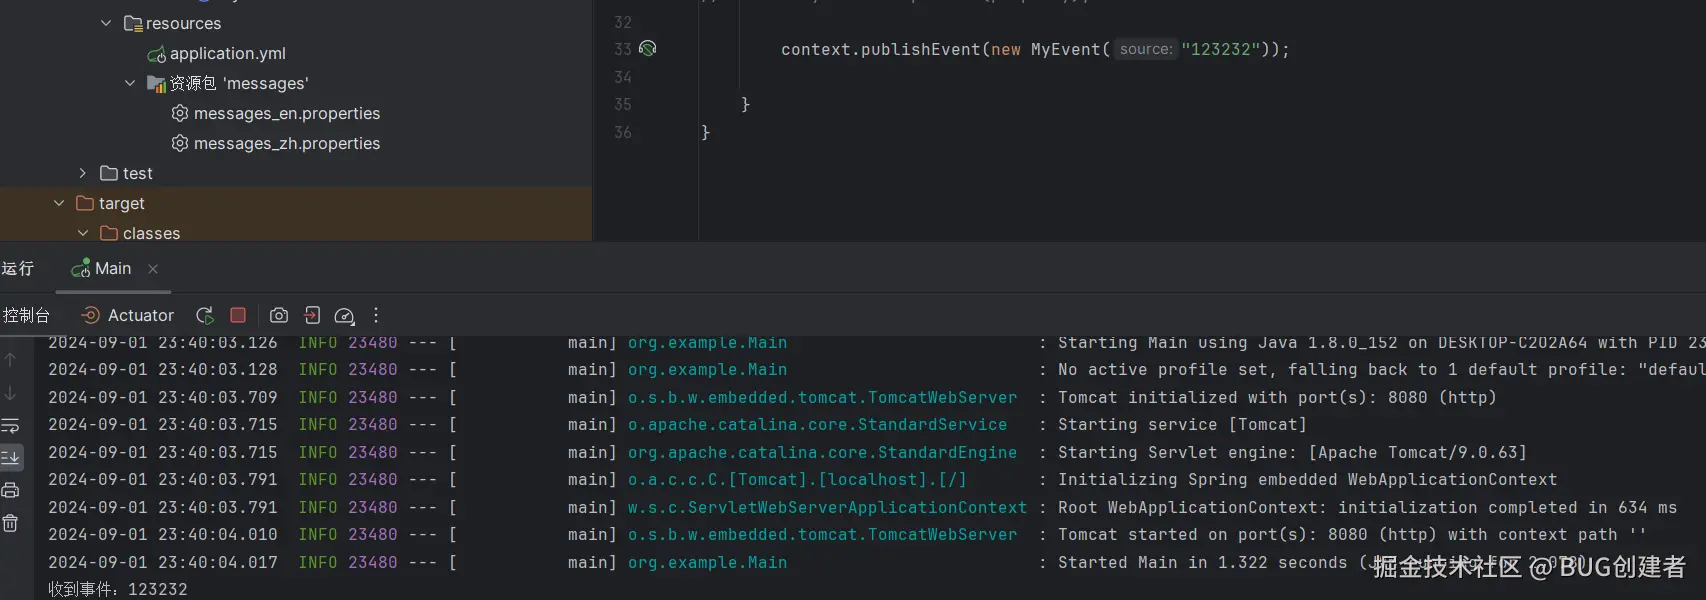Select messages_zh.properties in the tree
Screen dimensions: 1706x600
tap(286, 143)
